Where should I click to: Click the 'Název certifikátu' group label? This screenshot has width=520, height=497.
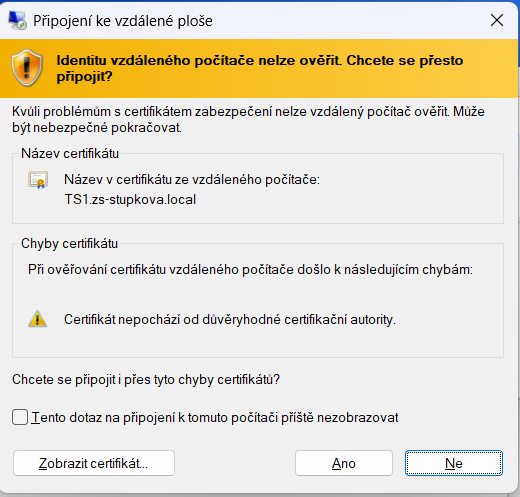(x=70, y=154)
